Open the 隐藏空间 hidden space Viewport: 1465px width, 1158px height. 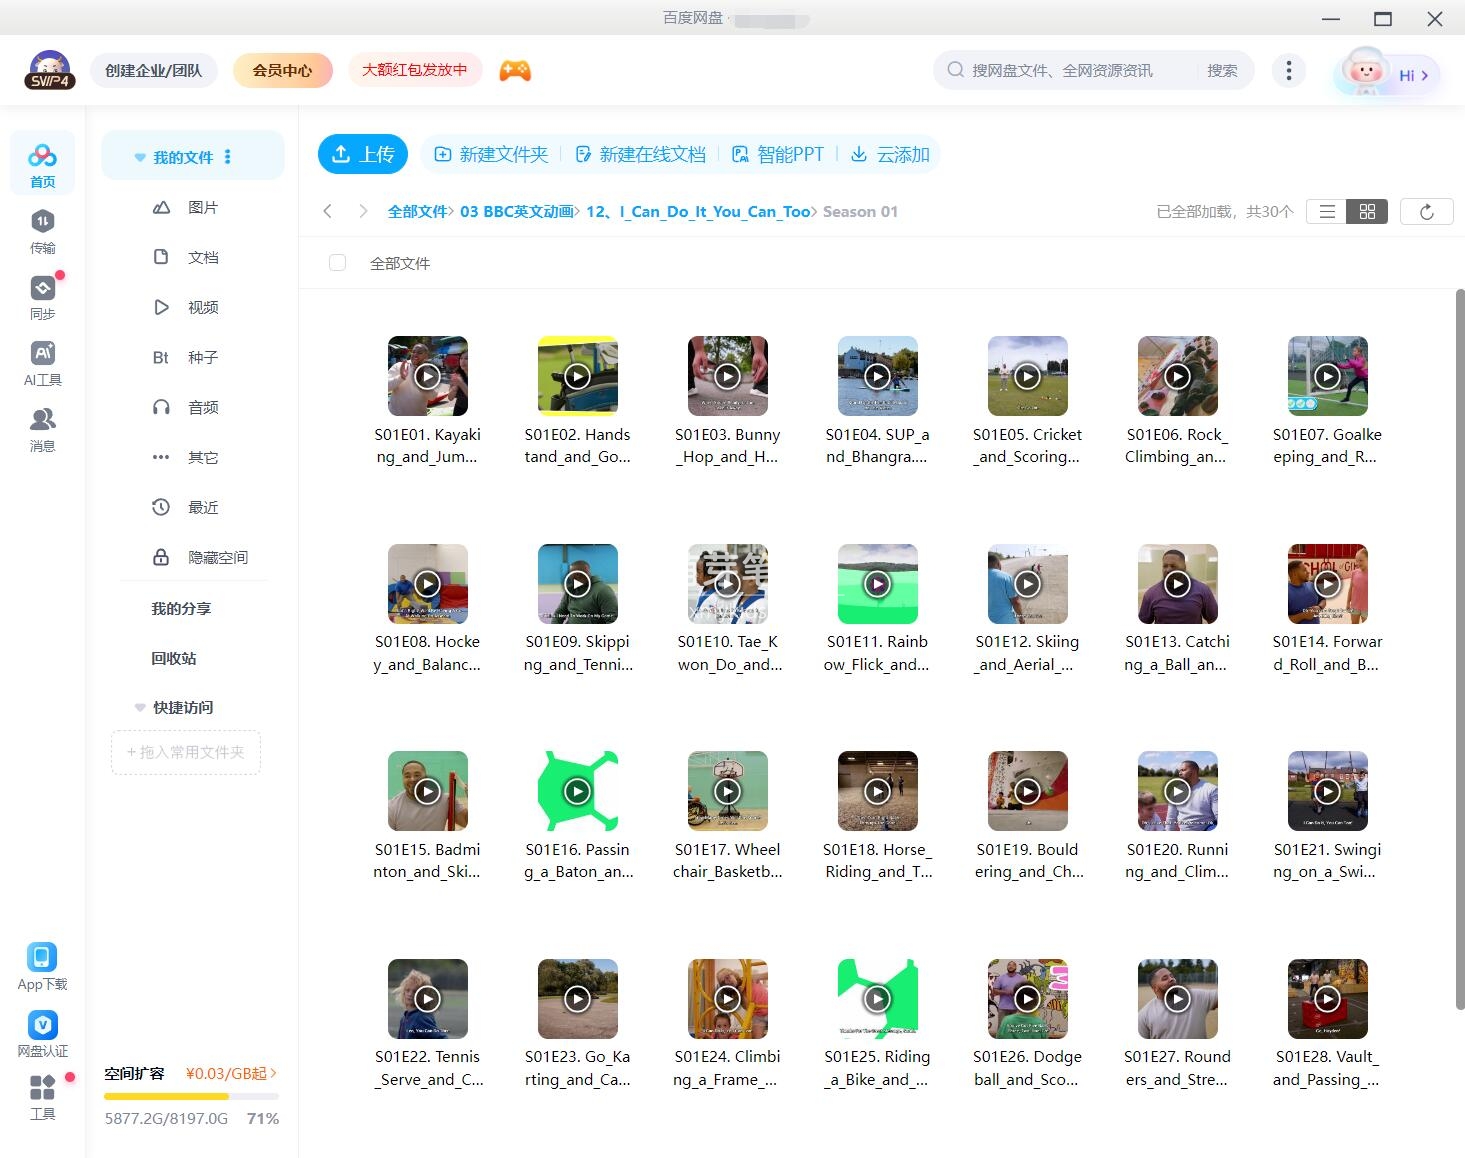tap(216, 557)
